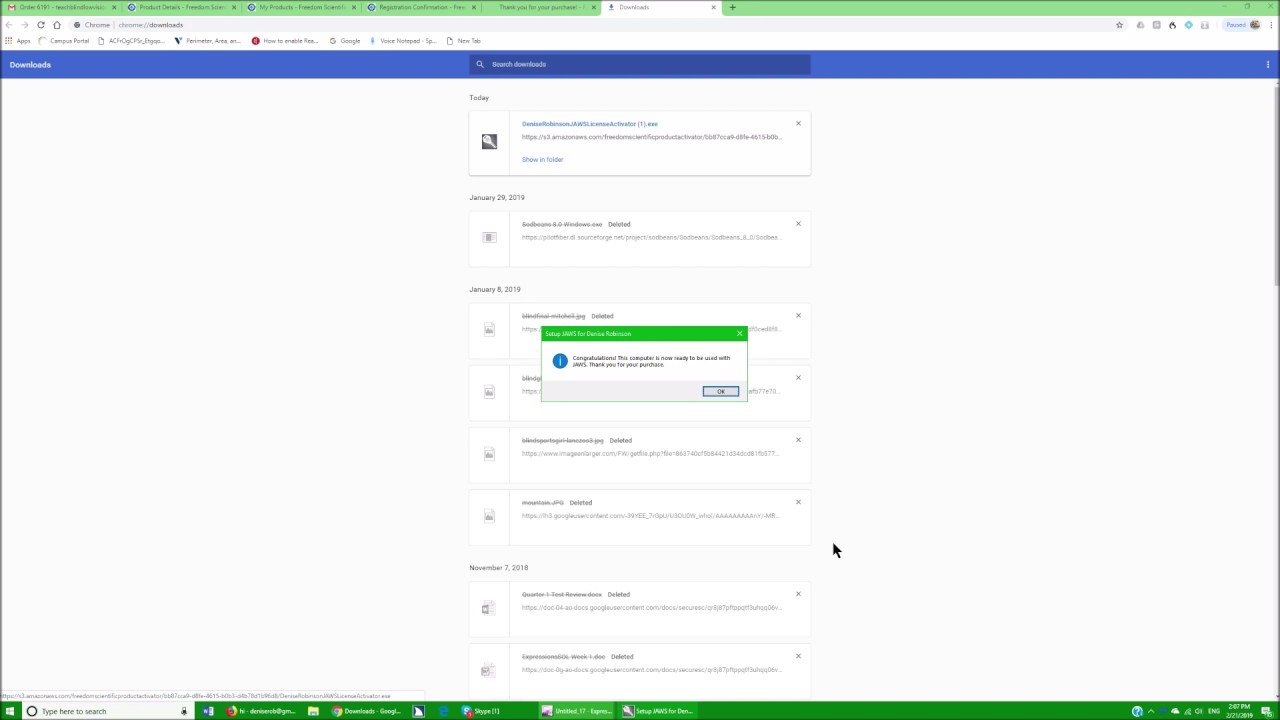
Task: Open the Untitled_17 Express taskbar window
Action: click(x=577, y=711)
